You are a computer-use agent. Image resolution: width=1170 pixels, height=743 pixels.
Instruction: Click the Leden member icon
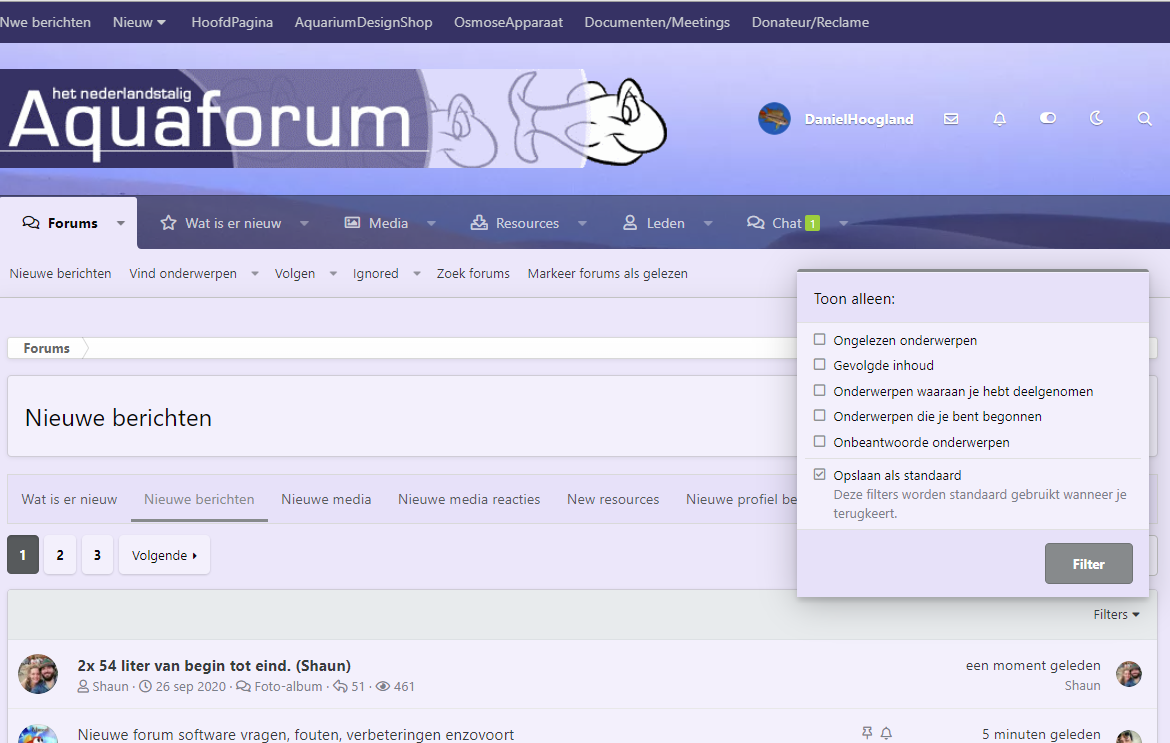(628, 222)
